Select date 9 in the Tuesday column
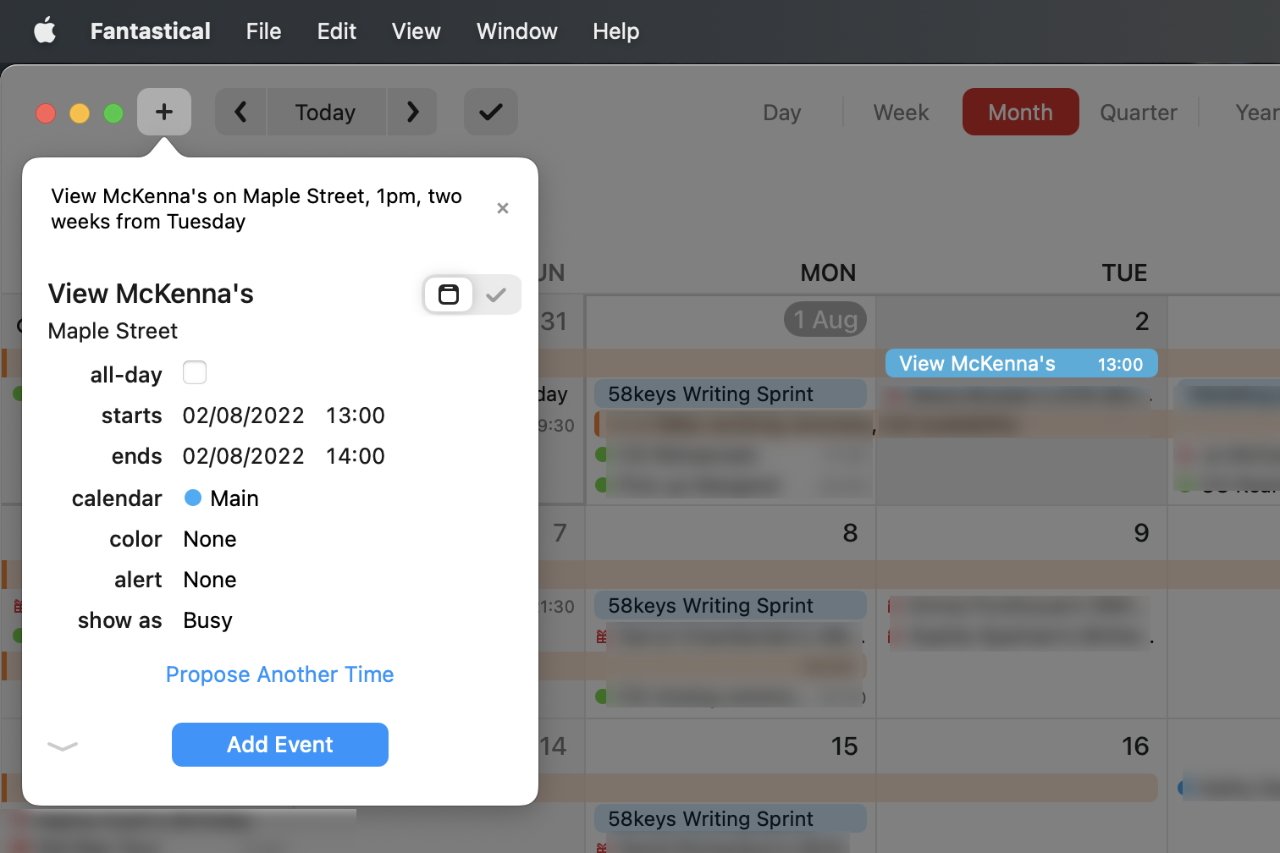The image size is (1280, 853). pos(1141,533)
